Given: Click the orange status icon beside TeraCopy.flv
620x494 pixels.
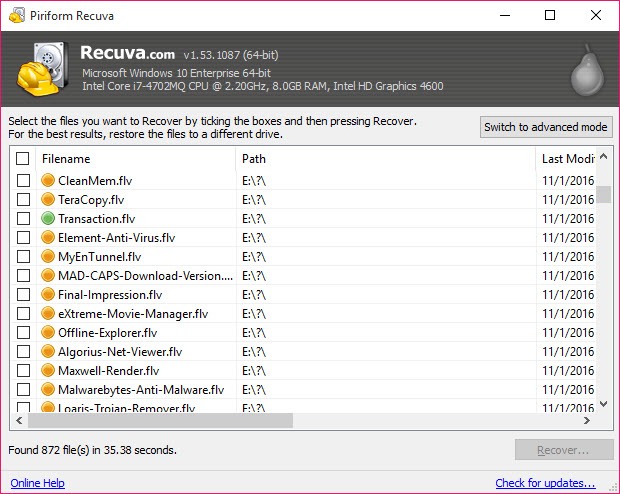Looking at the screenshot, I should tap(47, 200).
